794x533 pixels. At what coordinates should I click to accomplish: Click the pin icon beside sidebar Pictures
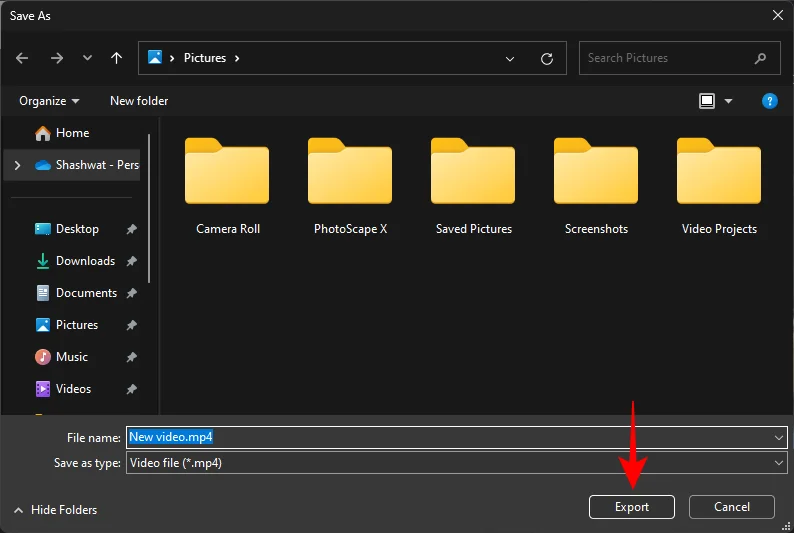(132, 325)
